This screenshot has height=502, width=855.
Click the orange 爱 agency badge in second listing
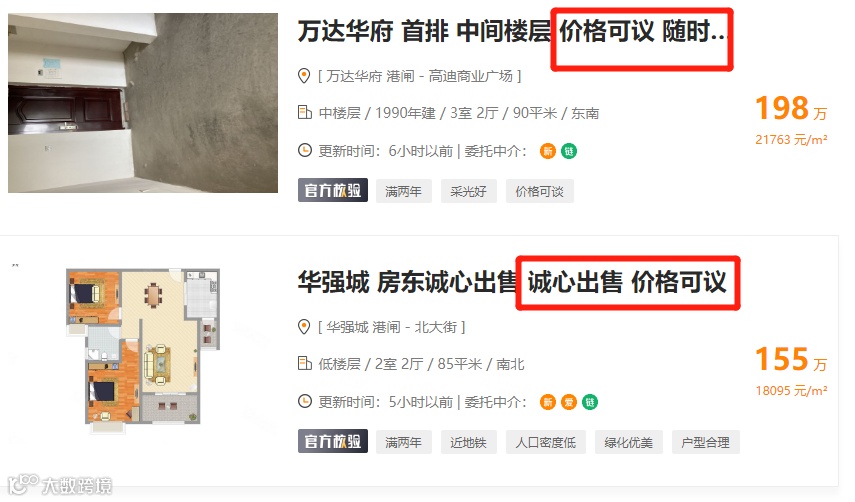pyautogui.click(x=569, y=402)
